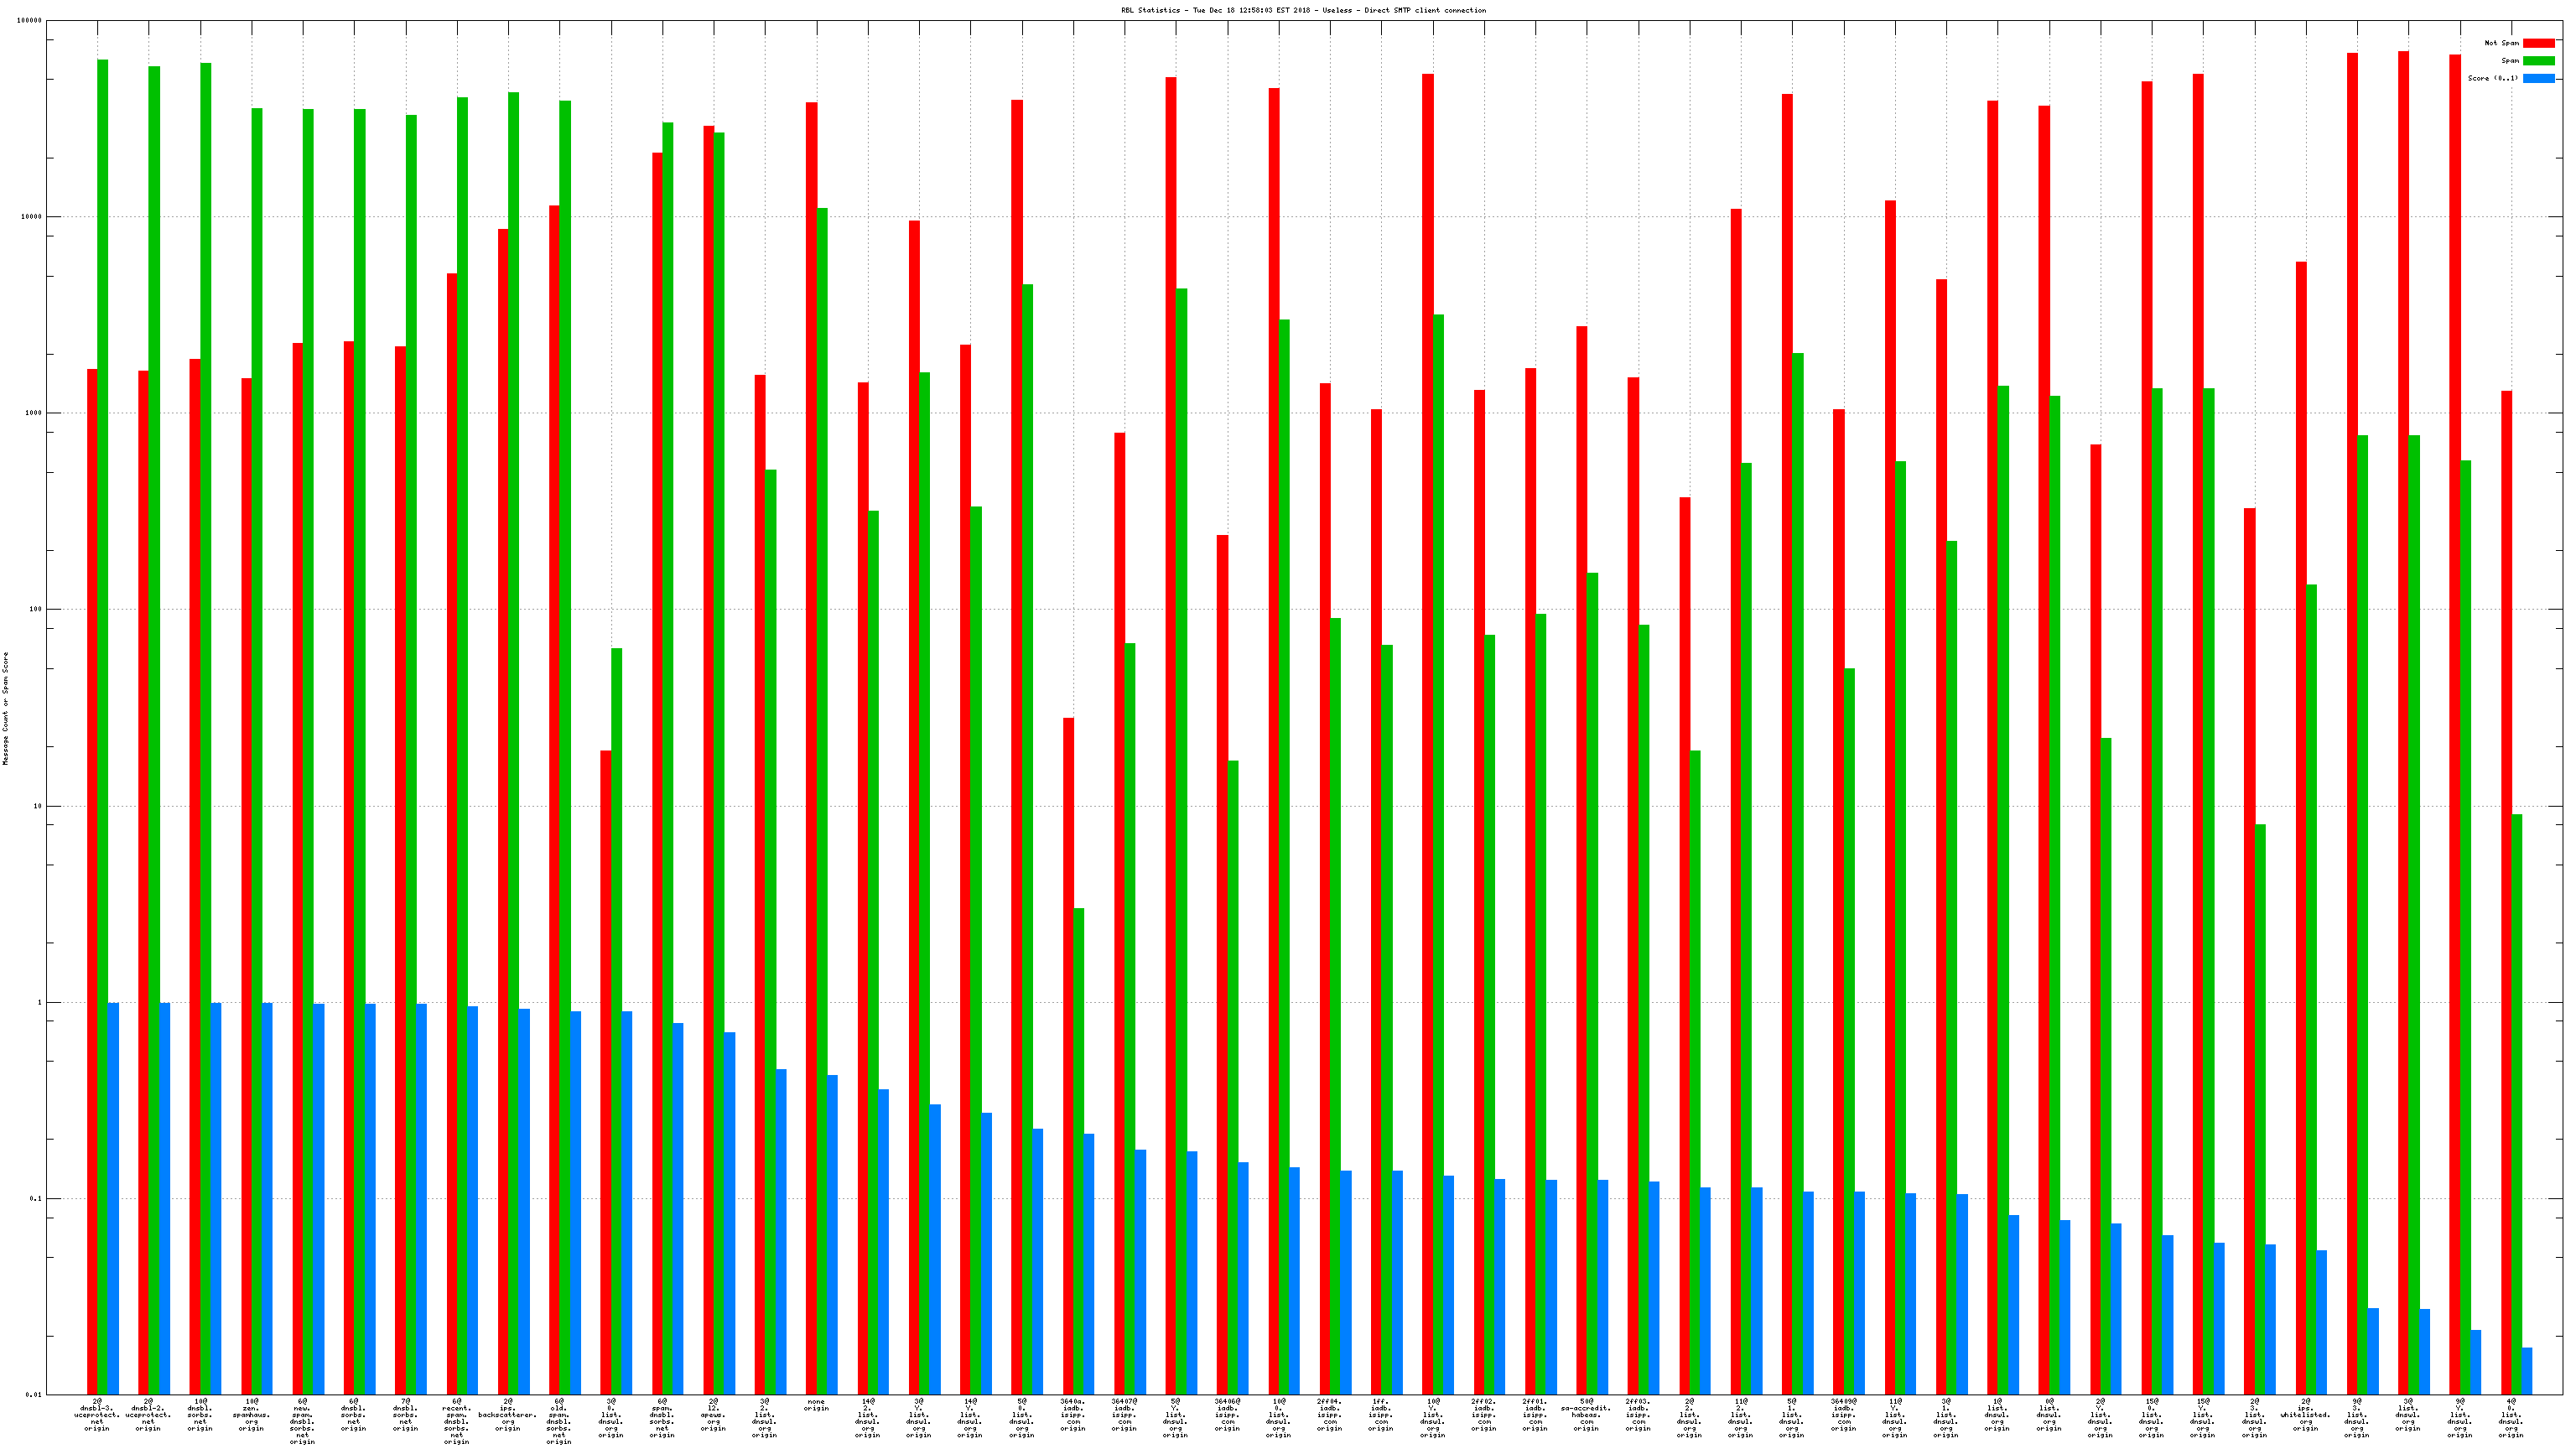Click the green Spam bar for dnsbl-3.uceprotect.net
The image size is (2576, 1449).
click(x=103, y=700)
